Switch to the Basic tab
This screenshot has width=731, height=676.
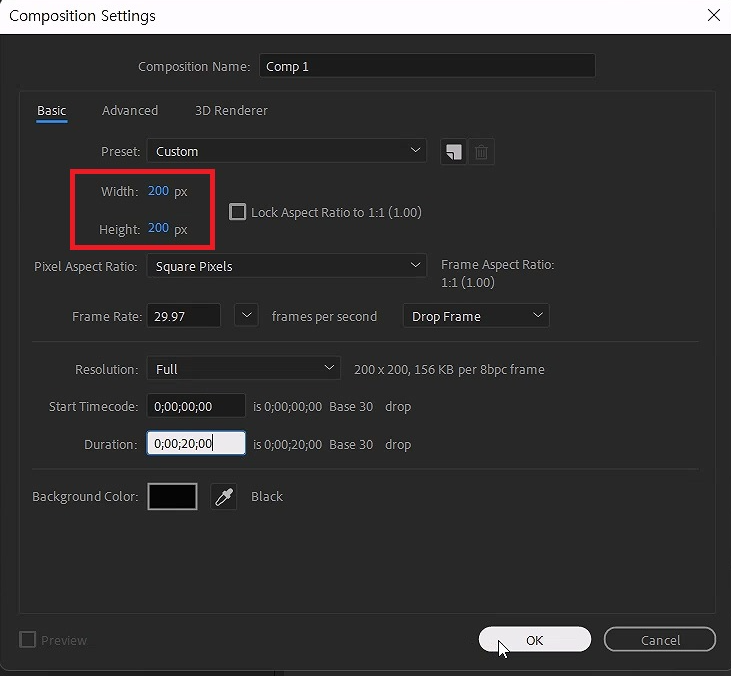pos(52,110)
